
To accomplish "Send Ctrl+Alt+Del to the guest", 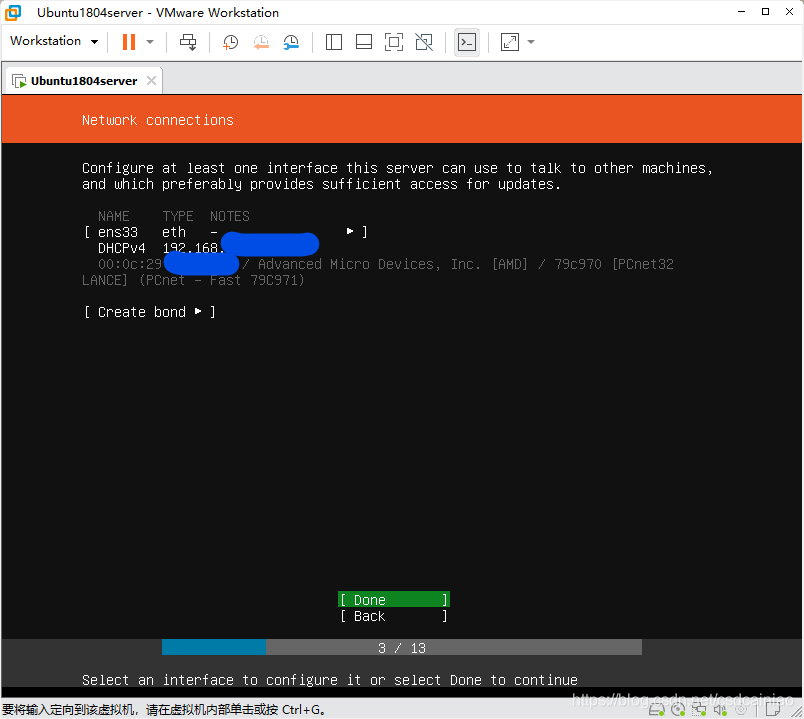I will [x=188, y=42].
